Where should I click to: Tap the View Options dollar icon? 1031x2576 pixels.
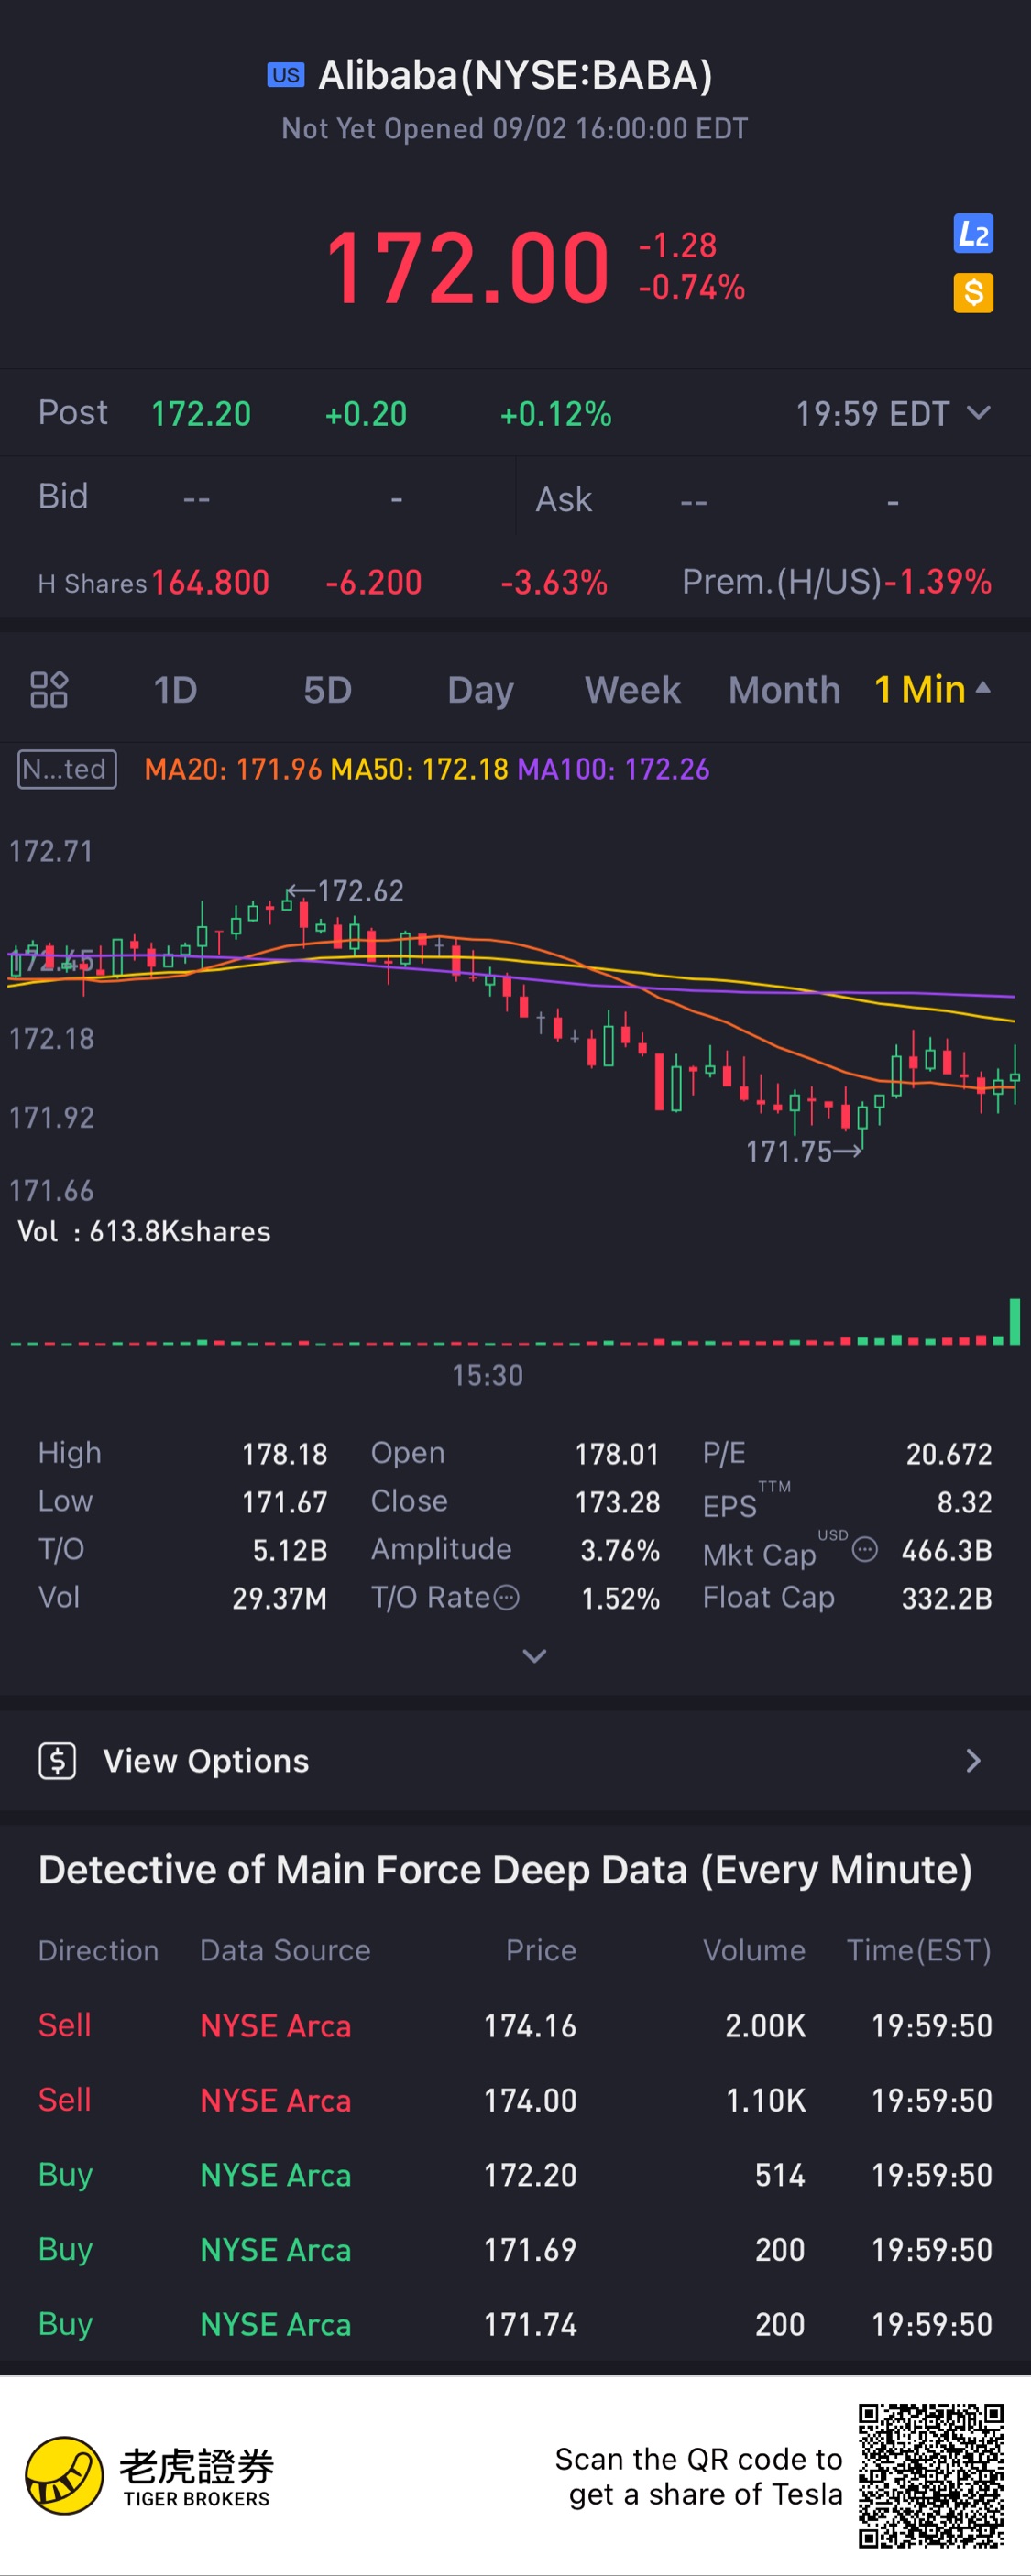pos(57,1760)
